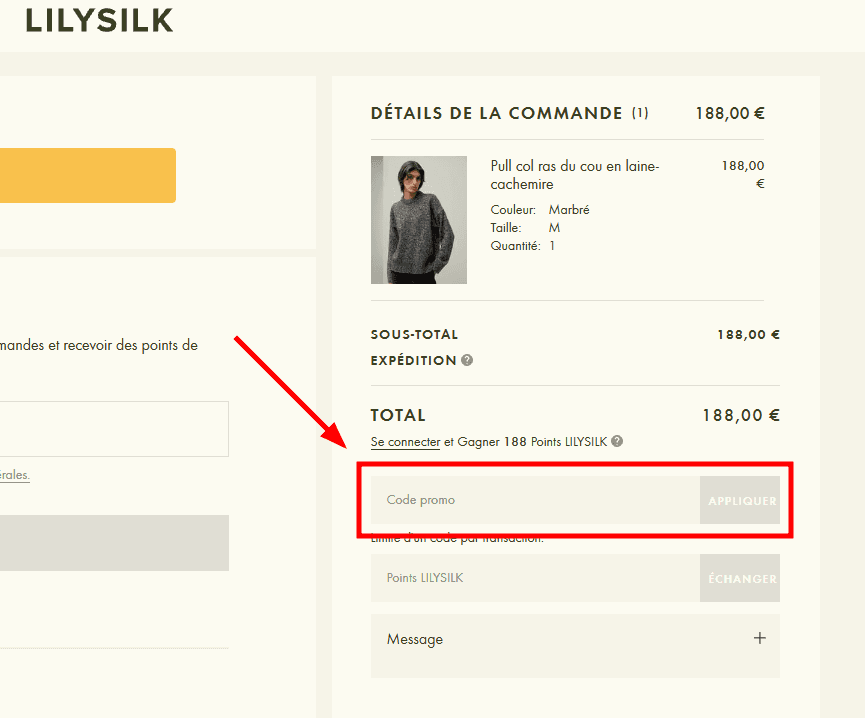This screenshot has height=718, width=865.
Task: Click the Code promo input field
Action: pyautogui.click(x=500, y=500)
